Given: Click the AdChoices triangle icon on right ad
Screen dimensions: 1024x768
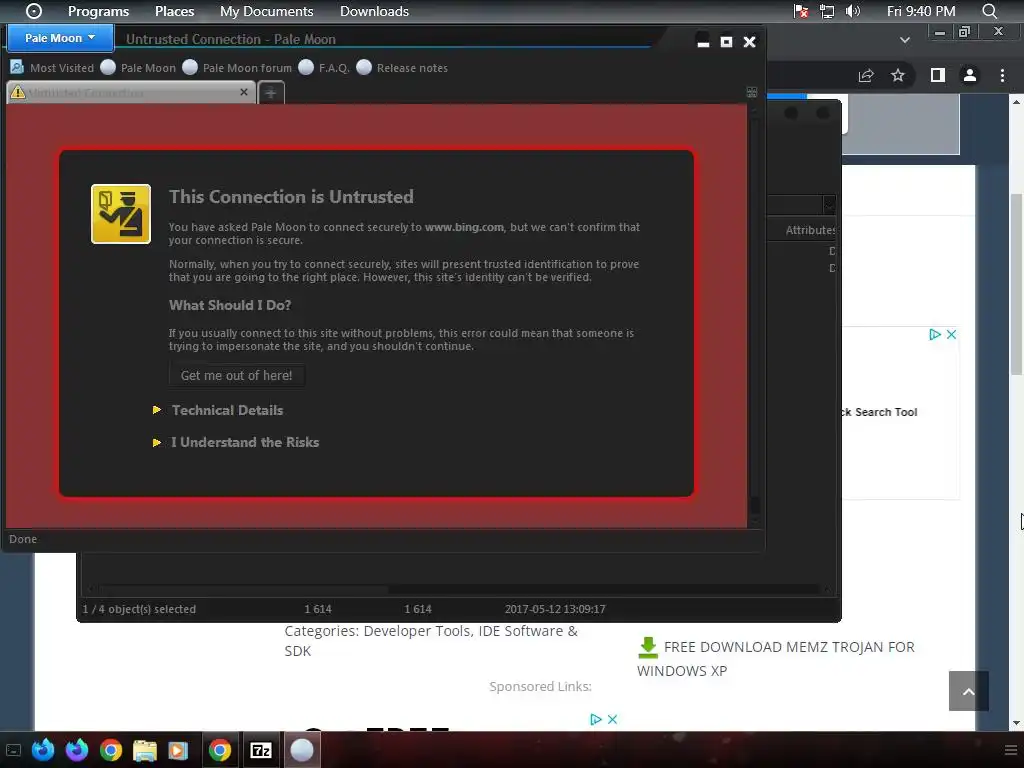Looking at the screenshot, I should [935, 334].
